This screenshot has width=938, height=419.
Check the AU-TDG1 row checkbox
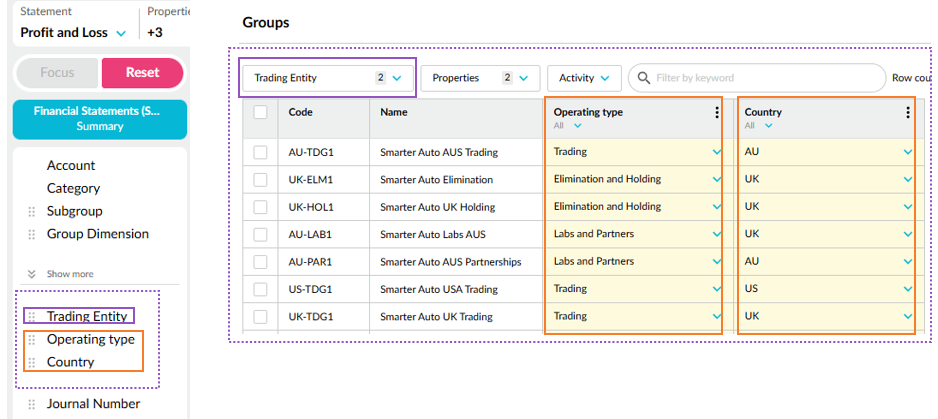(260, 153)
